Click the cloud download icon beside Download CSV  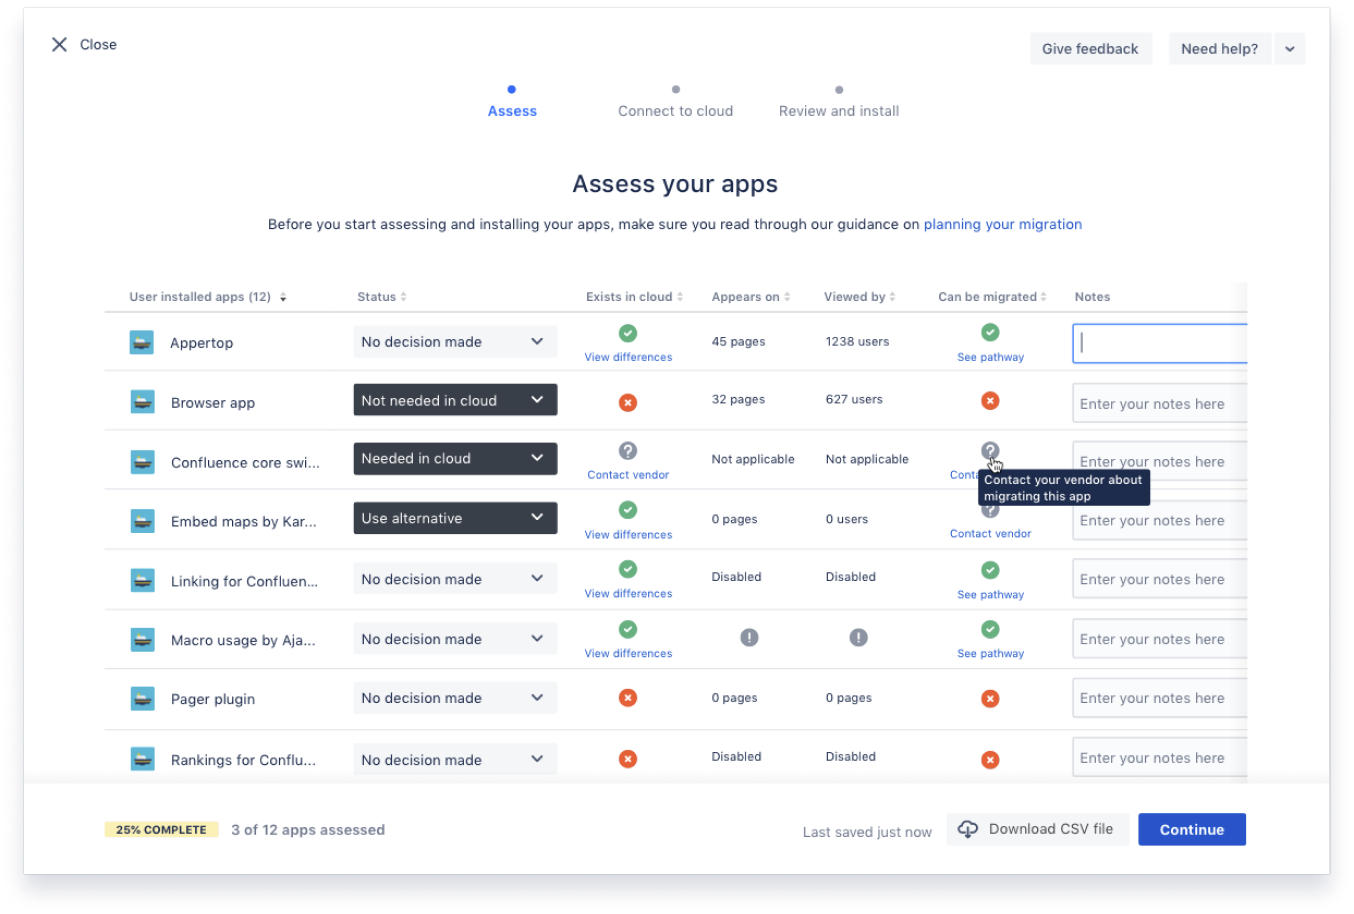tap(968, 829)
